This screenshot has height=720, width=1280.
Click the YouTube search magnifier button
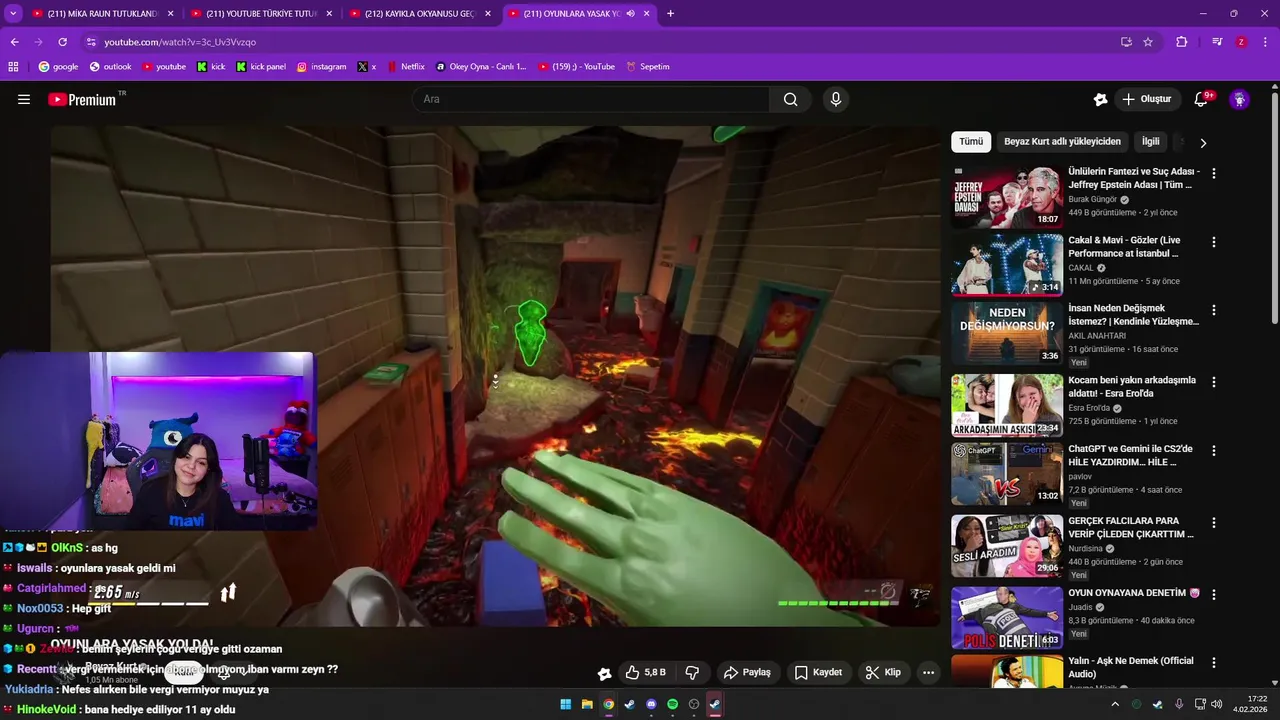(790, 99)
